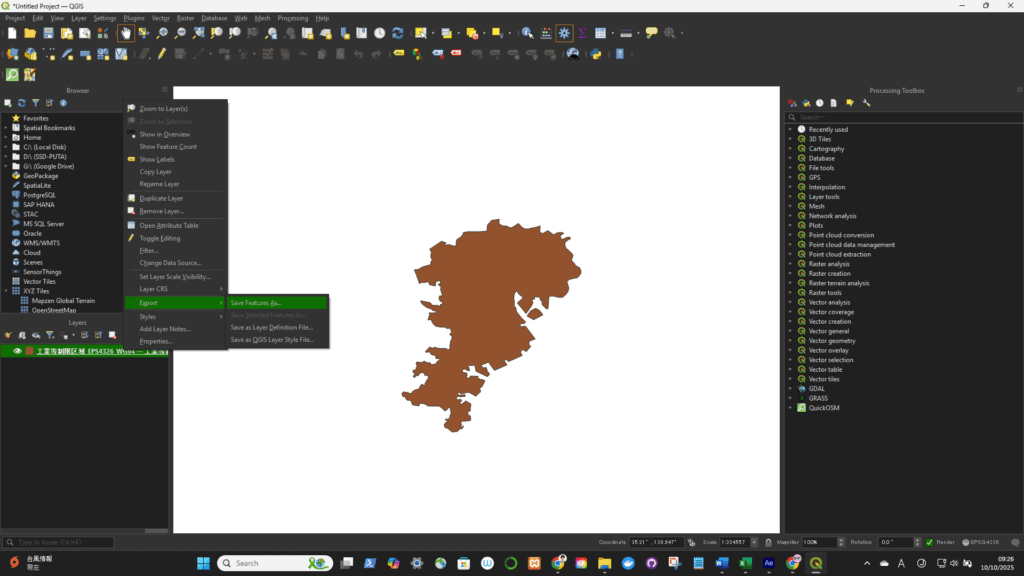
Task: Click Properties in the layer context menu
Action: (x=156, y=341)
